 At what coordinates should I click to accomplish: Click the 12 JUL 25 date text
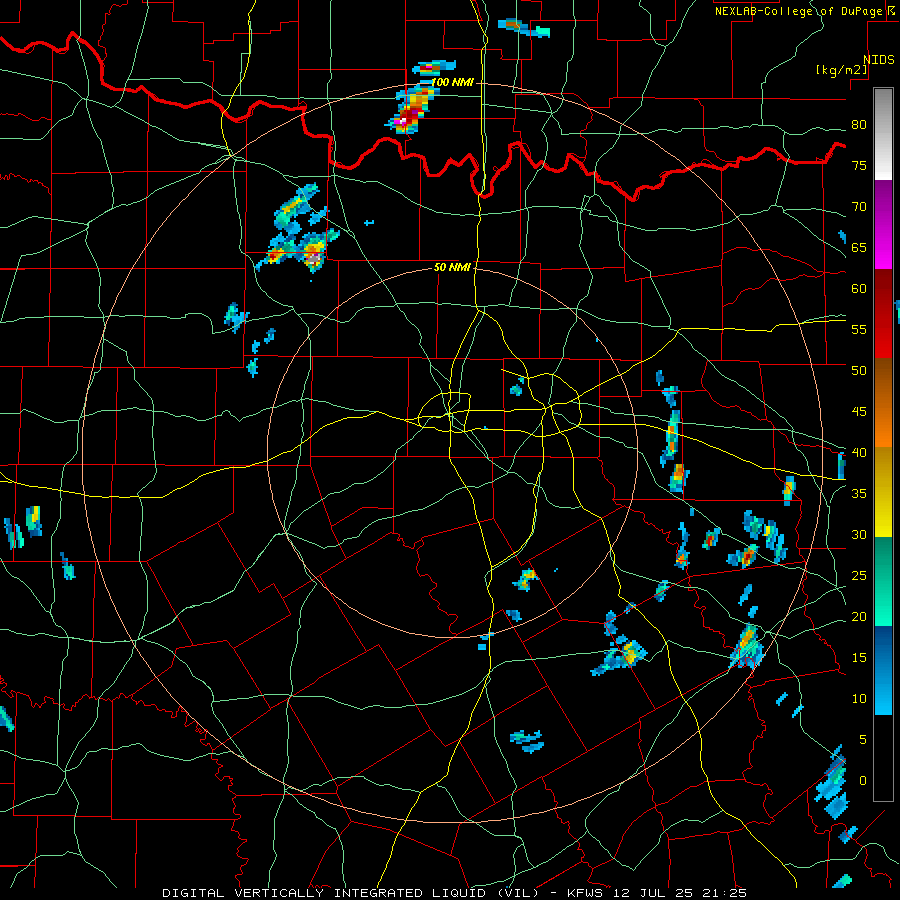tap(653, 893)
